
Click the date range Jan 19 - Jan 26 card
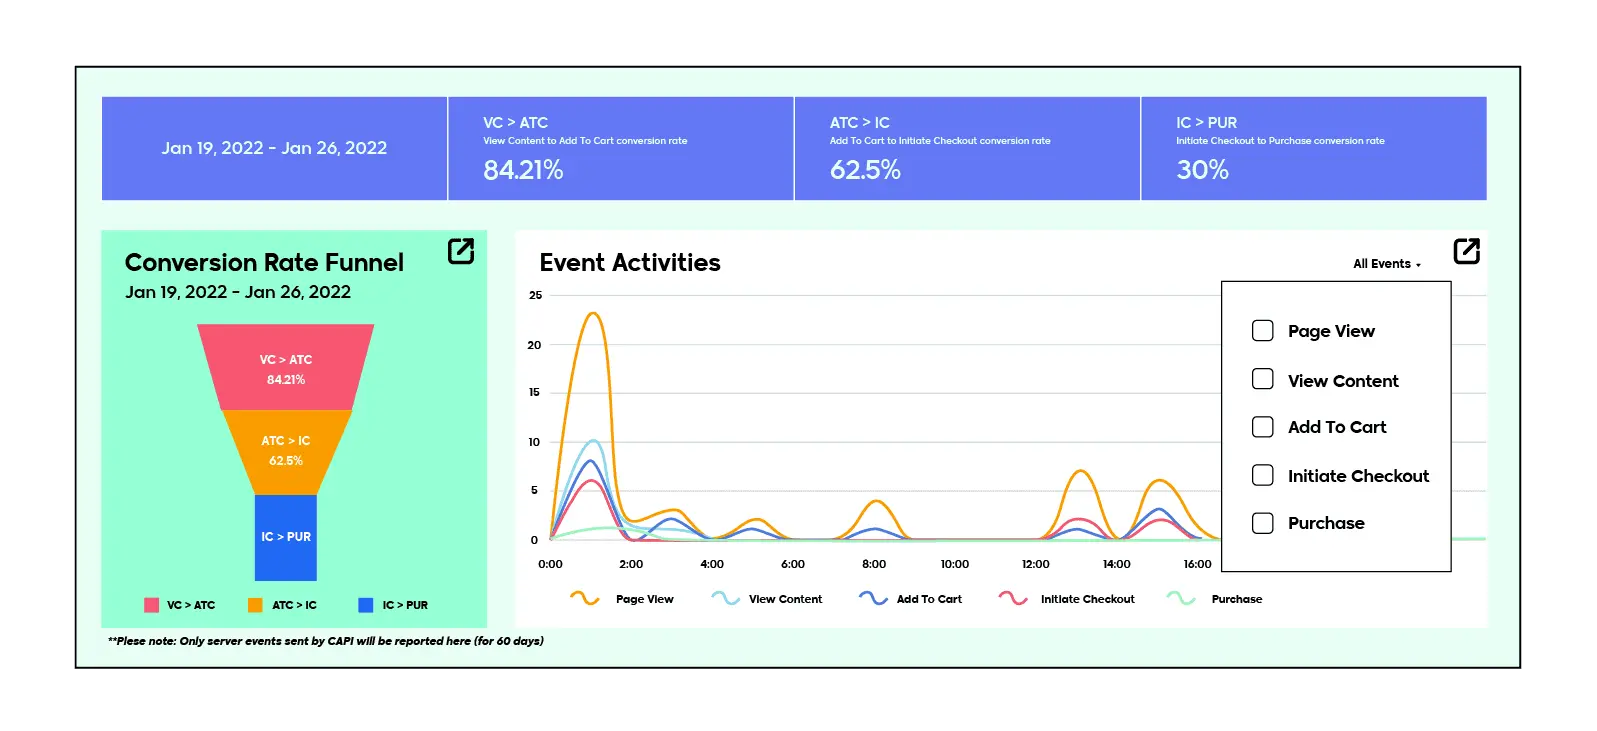(274, 148)
